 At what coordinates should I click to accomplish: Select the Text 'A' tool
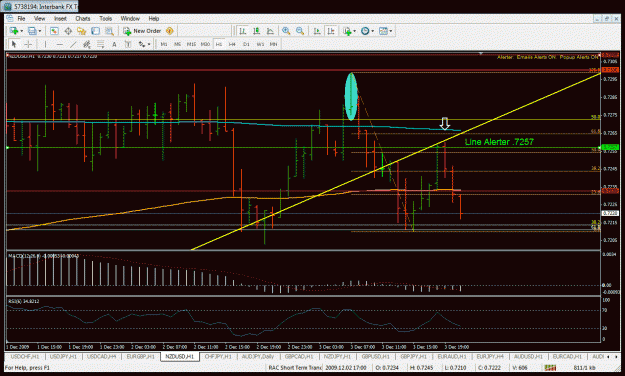click(x=114, y=44)
